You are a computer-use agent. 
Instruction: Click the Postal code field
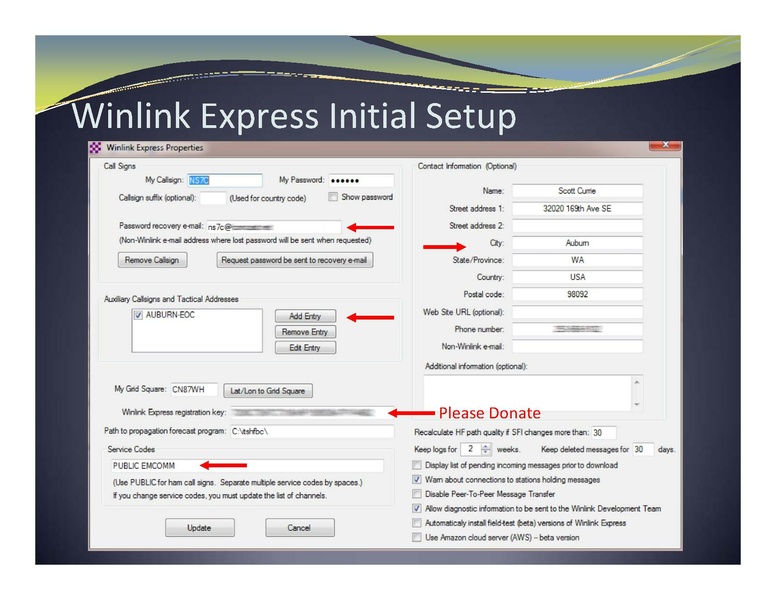pyautogui.click(x=577, y=294)
